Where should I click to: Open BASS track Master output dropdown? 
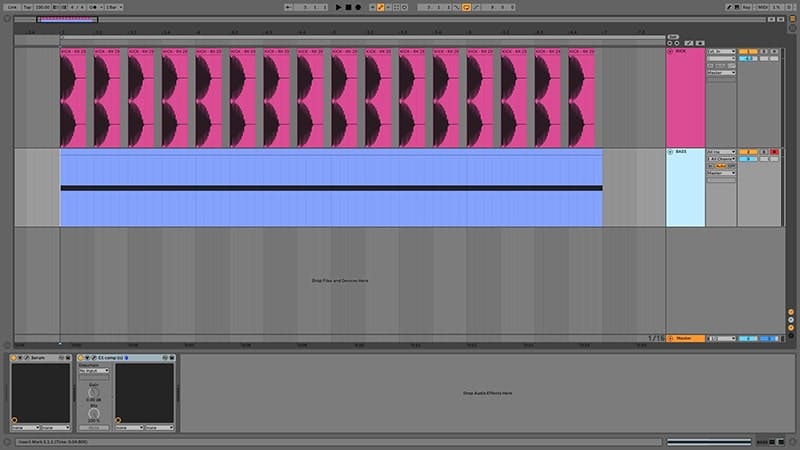click(x=721, y=173)
